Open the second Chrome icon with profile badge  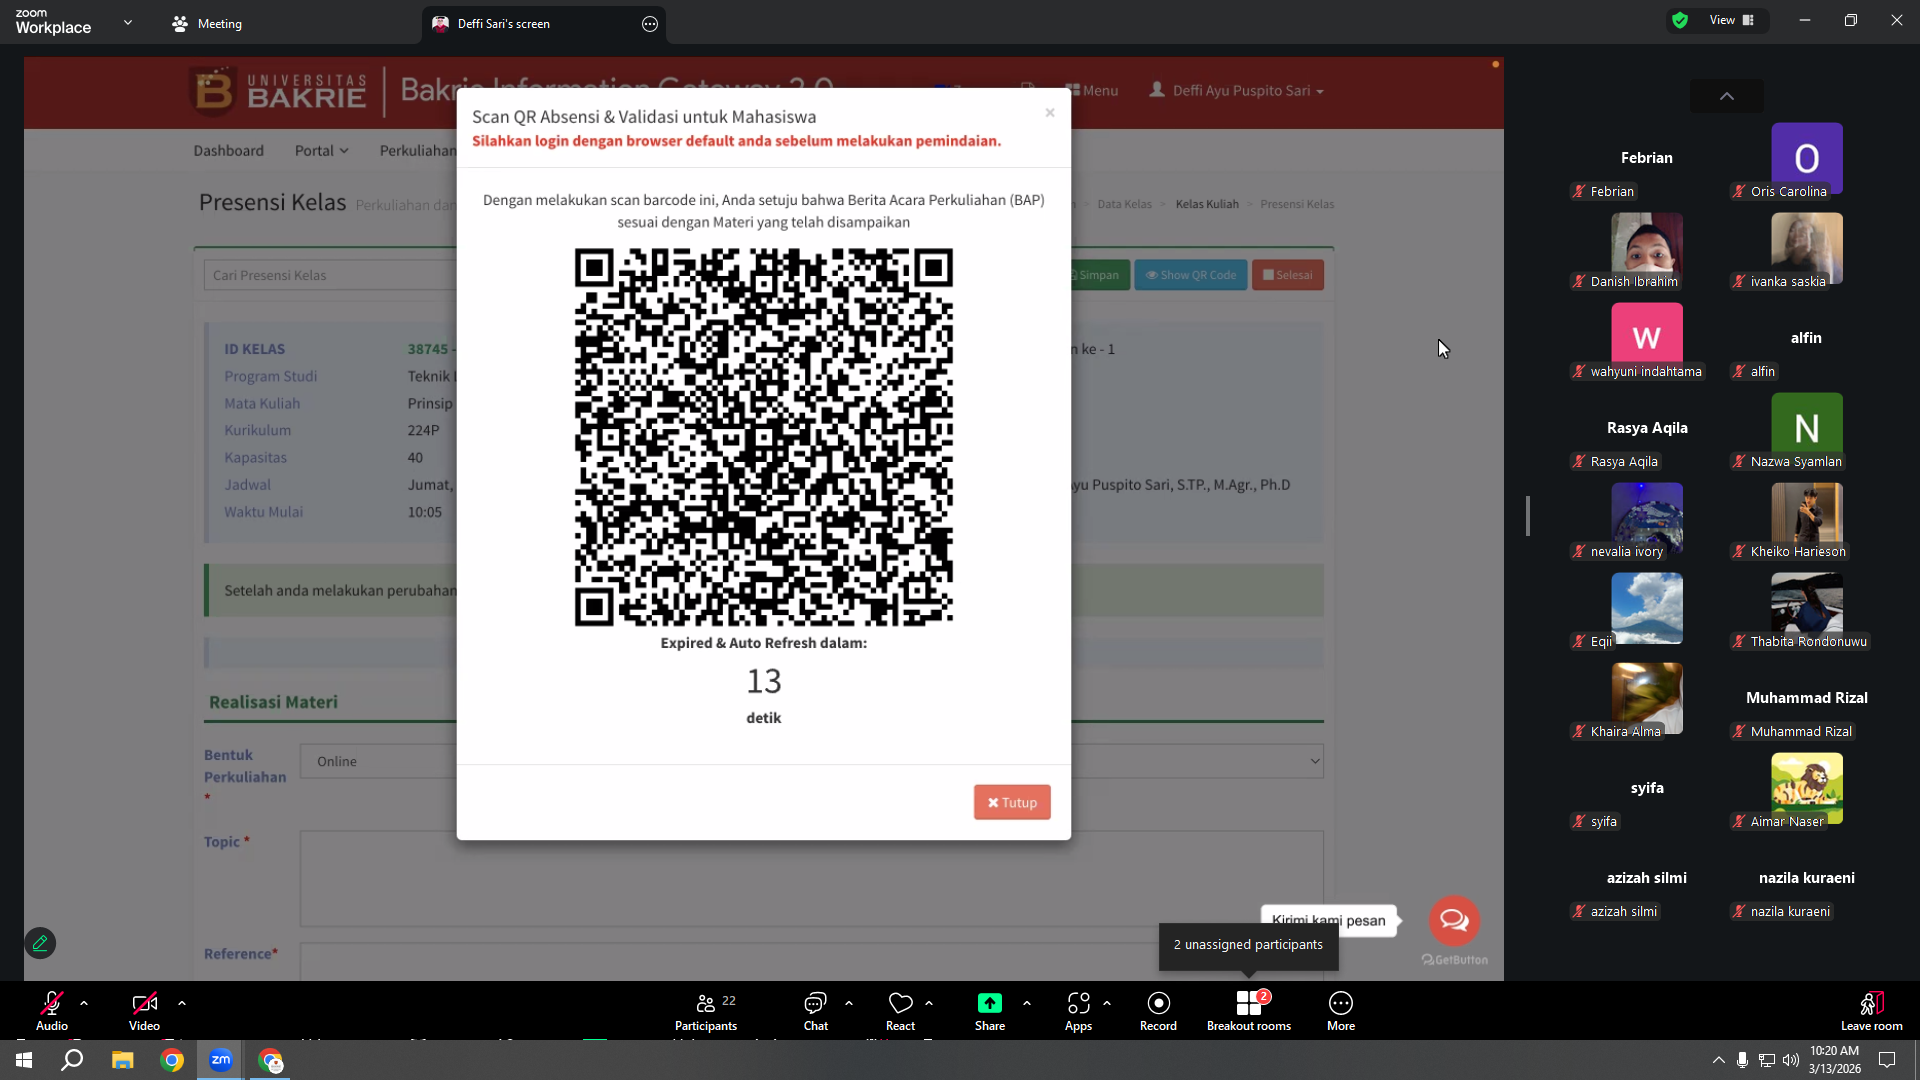pos(271,1060)
